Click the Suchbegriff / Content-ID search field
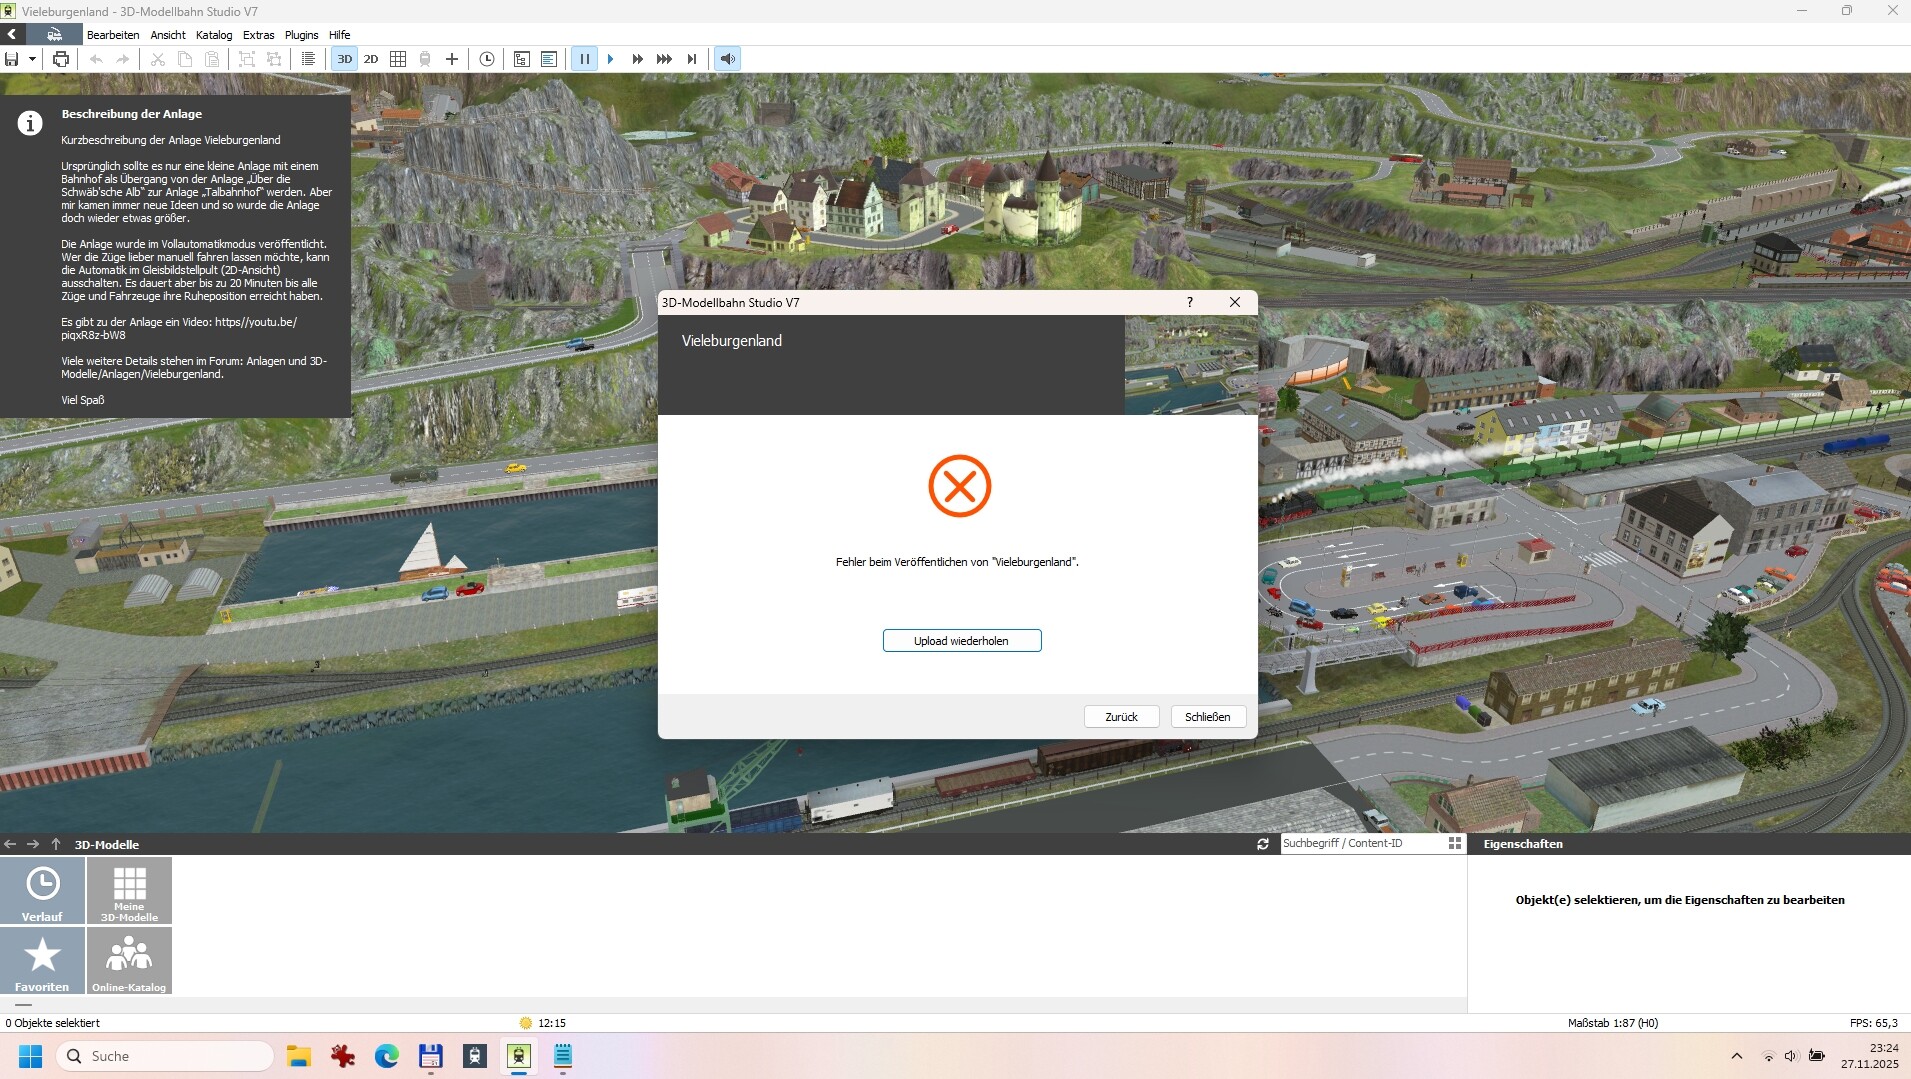This screenshot has height=1079, width=1911. (1360, 844)
